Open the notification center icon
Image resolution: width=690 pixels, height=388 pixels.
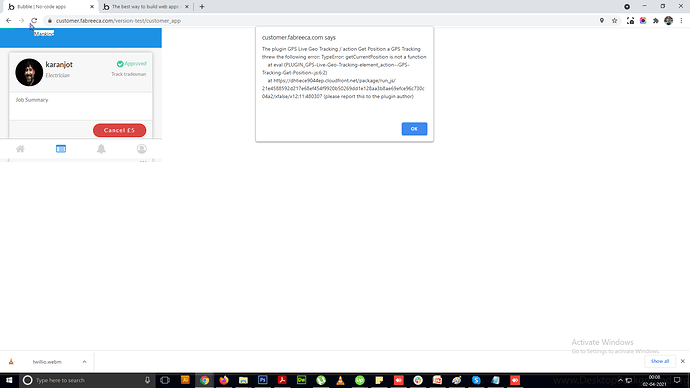point(677,380)
